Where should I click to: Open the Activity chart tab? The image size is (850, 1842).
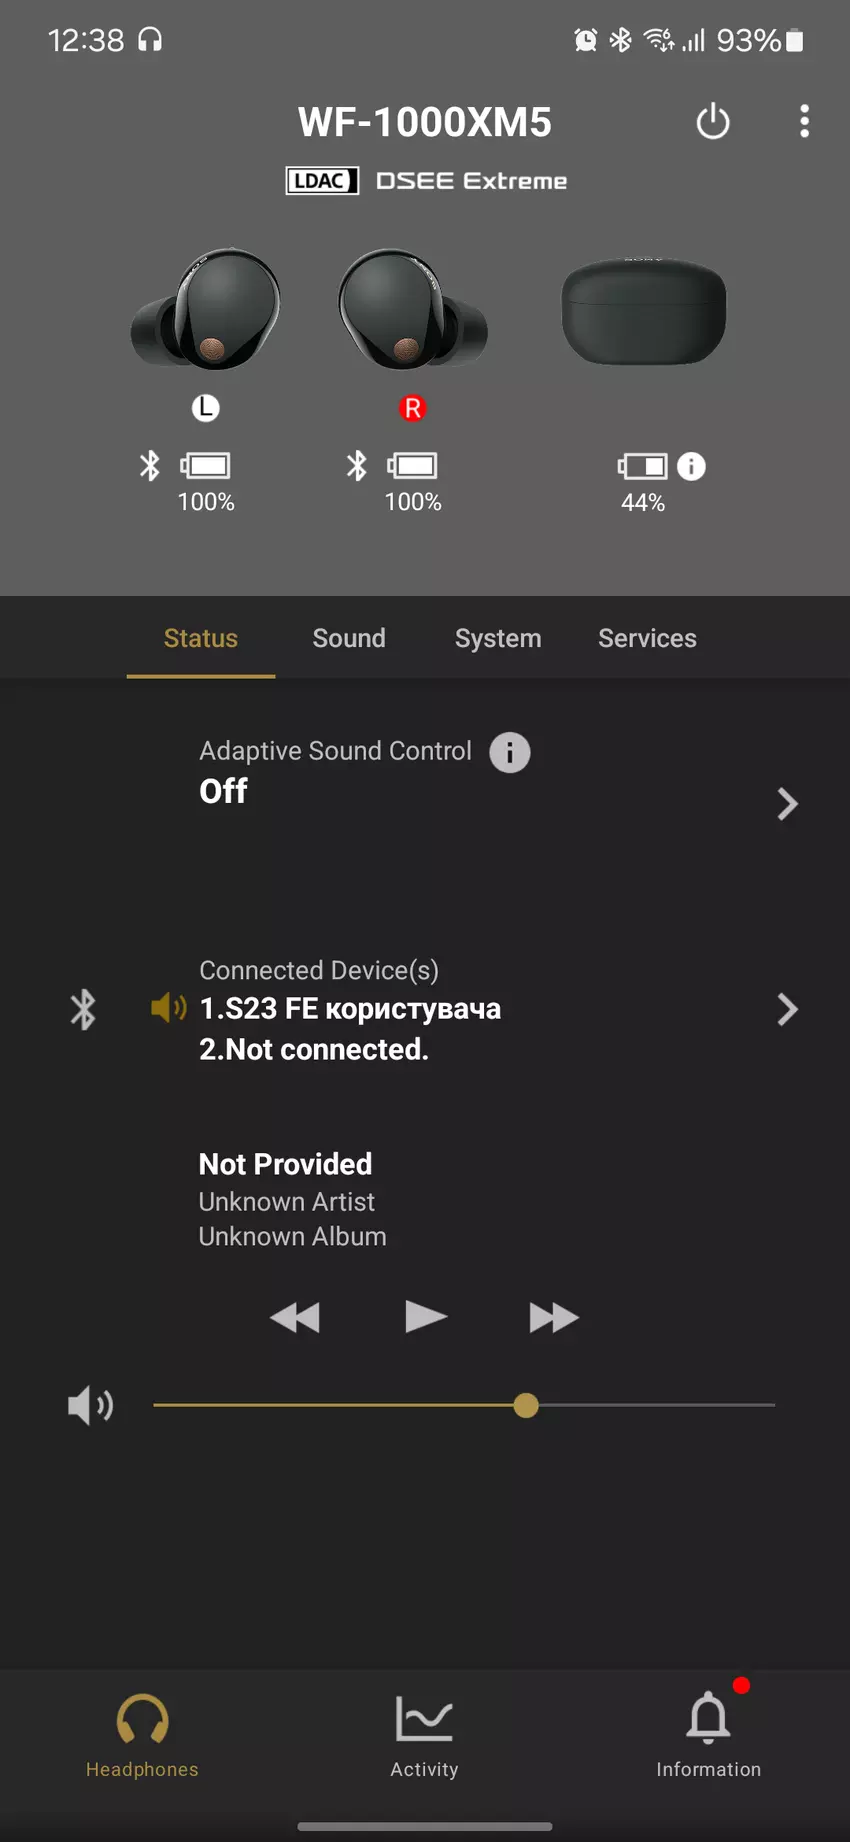424,1733
